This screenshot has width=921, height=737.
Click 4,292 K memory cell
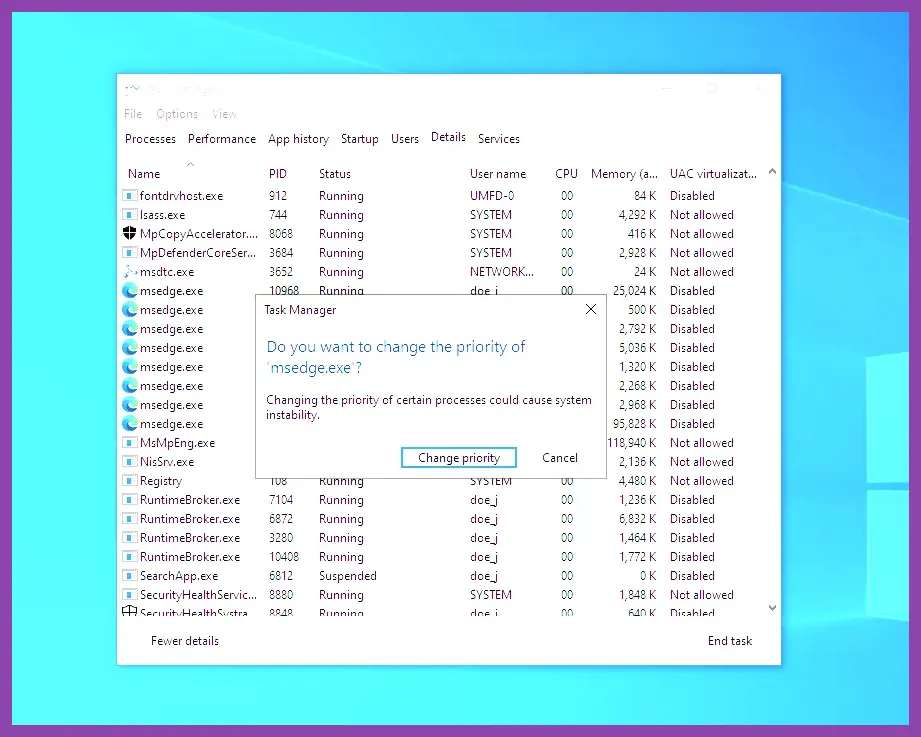tap(637, 214)
